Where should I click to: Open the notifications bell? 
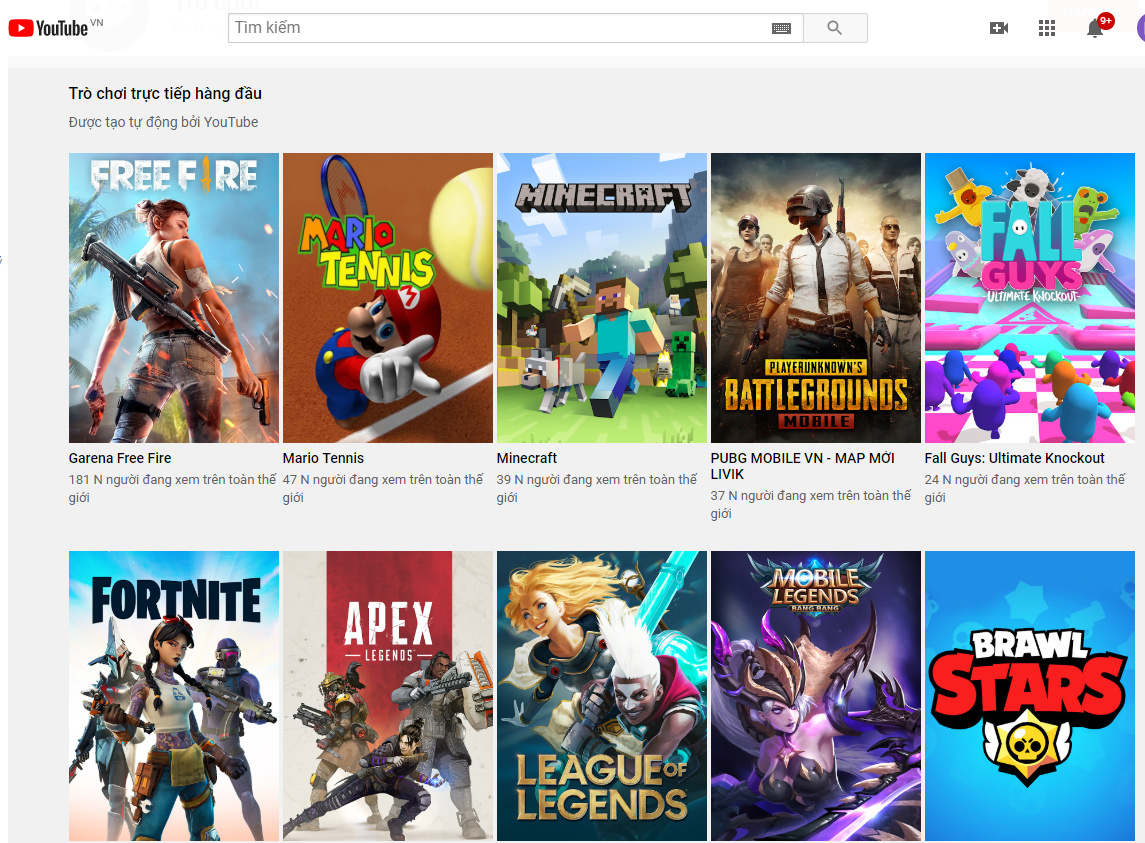[x=1095, y=28]
